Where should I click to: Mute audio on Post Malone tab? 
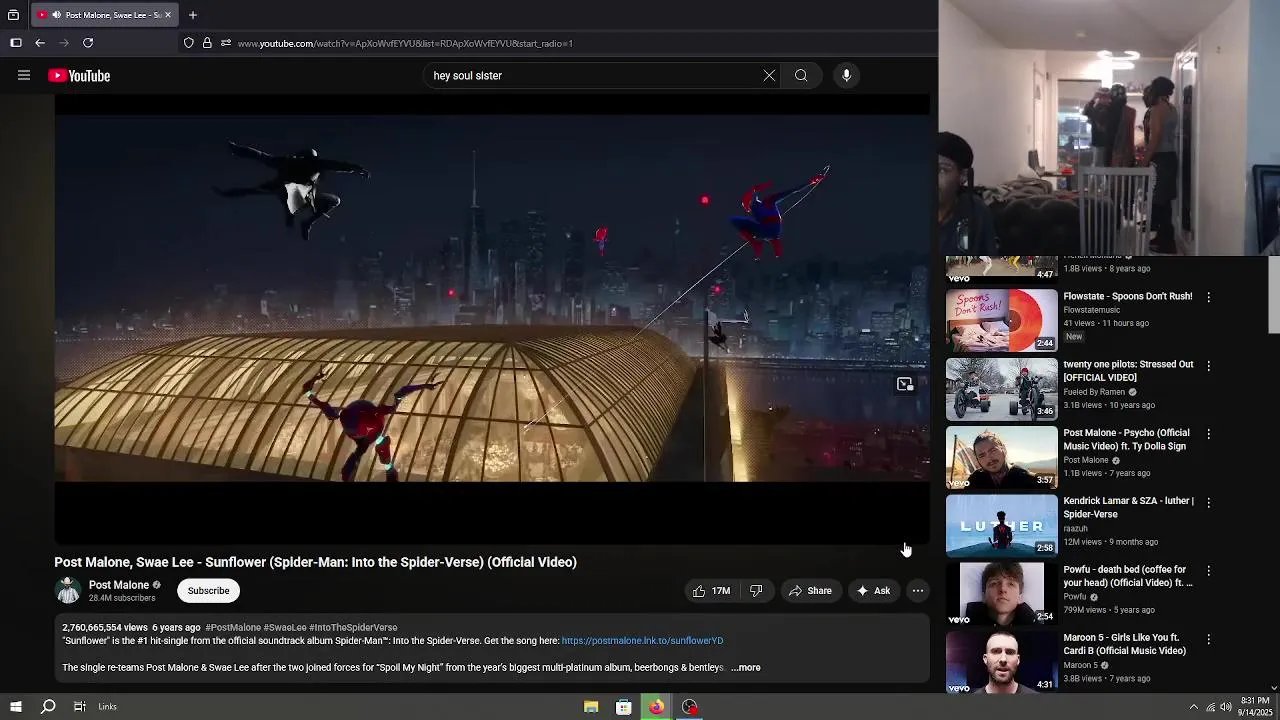click(x=56, y=15)
